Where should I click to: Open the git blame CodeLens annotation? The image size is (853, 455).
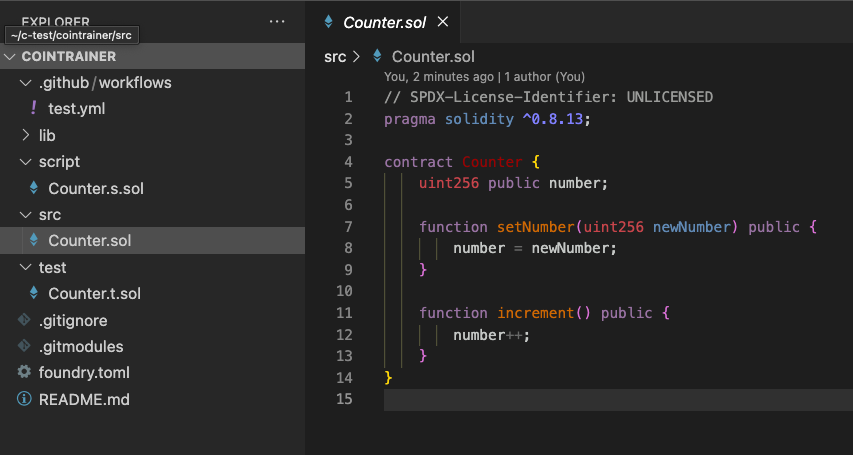pos(484,77)
